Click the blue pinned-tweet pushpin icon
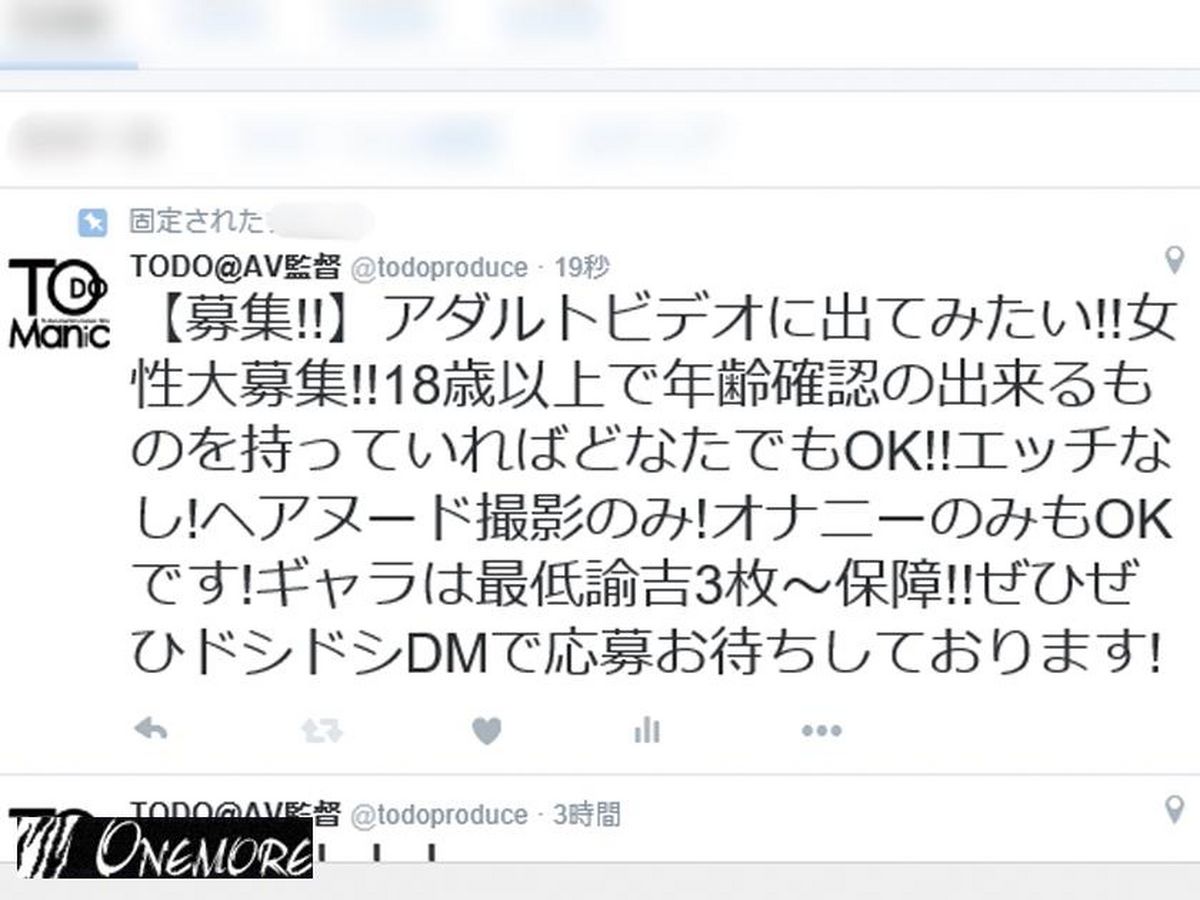This screenshot has width=1200, height=900. (x=92, y=221)
